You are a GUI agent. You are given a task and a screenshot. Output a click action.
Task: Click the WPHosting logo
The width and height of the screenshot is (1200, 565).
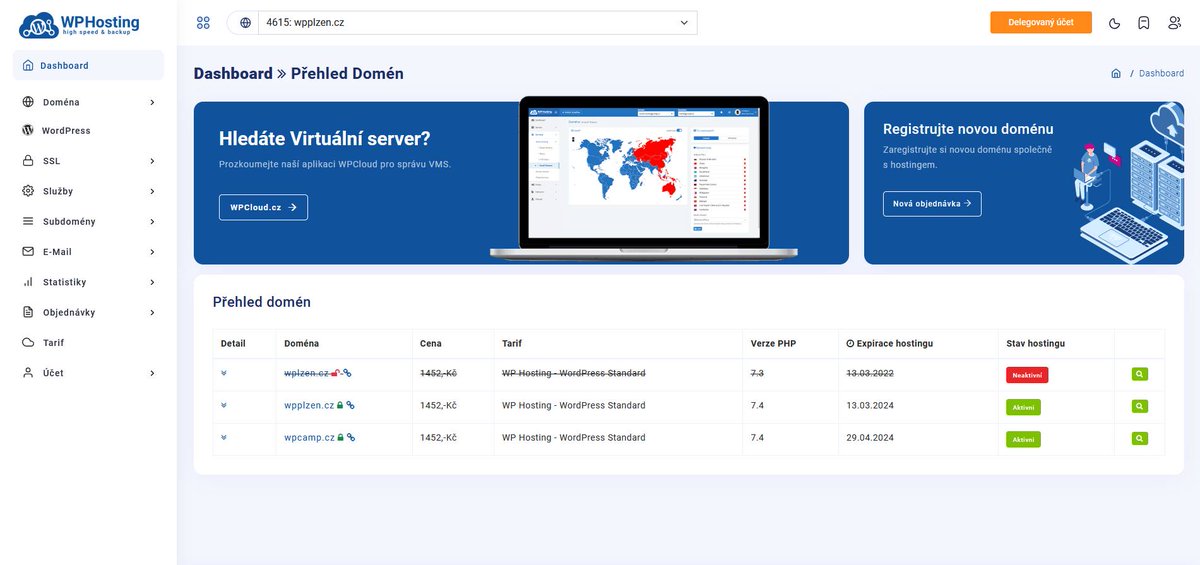[79, 24]
